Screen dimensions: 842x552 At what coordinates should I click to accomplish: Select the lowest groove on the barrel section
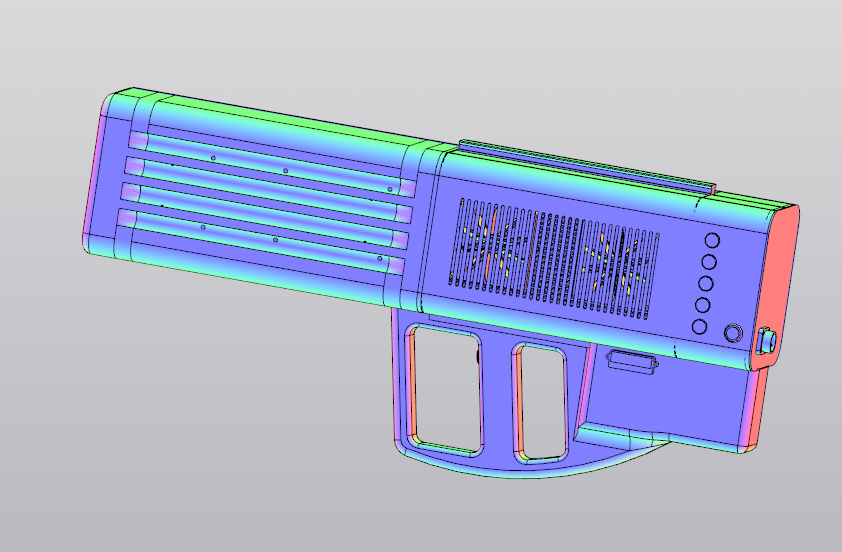tap(260, 242)
